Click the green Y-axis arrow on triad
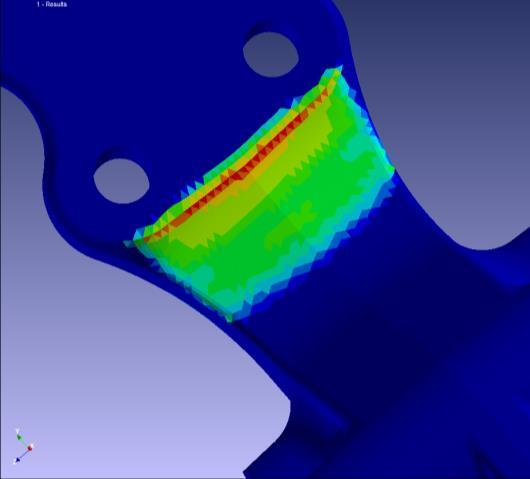Image resolution: width=530 pixels, height=479 pixels. [x=20, y=436]
